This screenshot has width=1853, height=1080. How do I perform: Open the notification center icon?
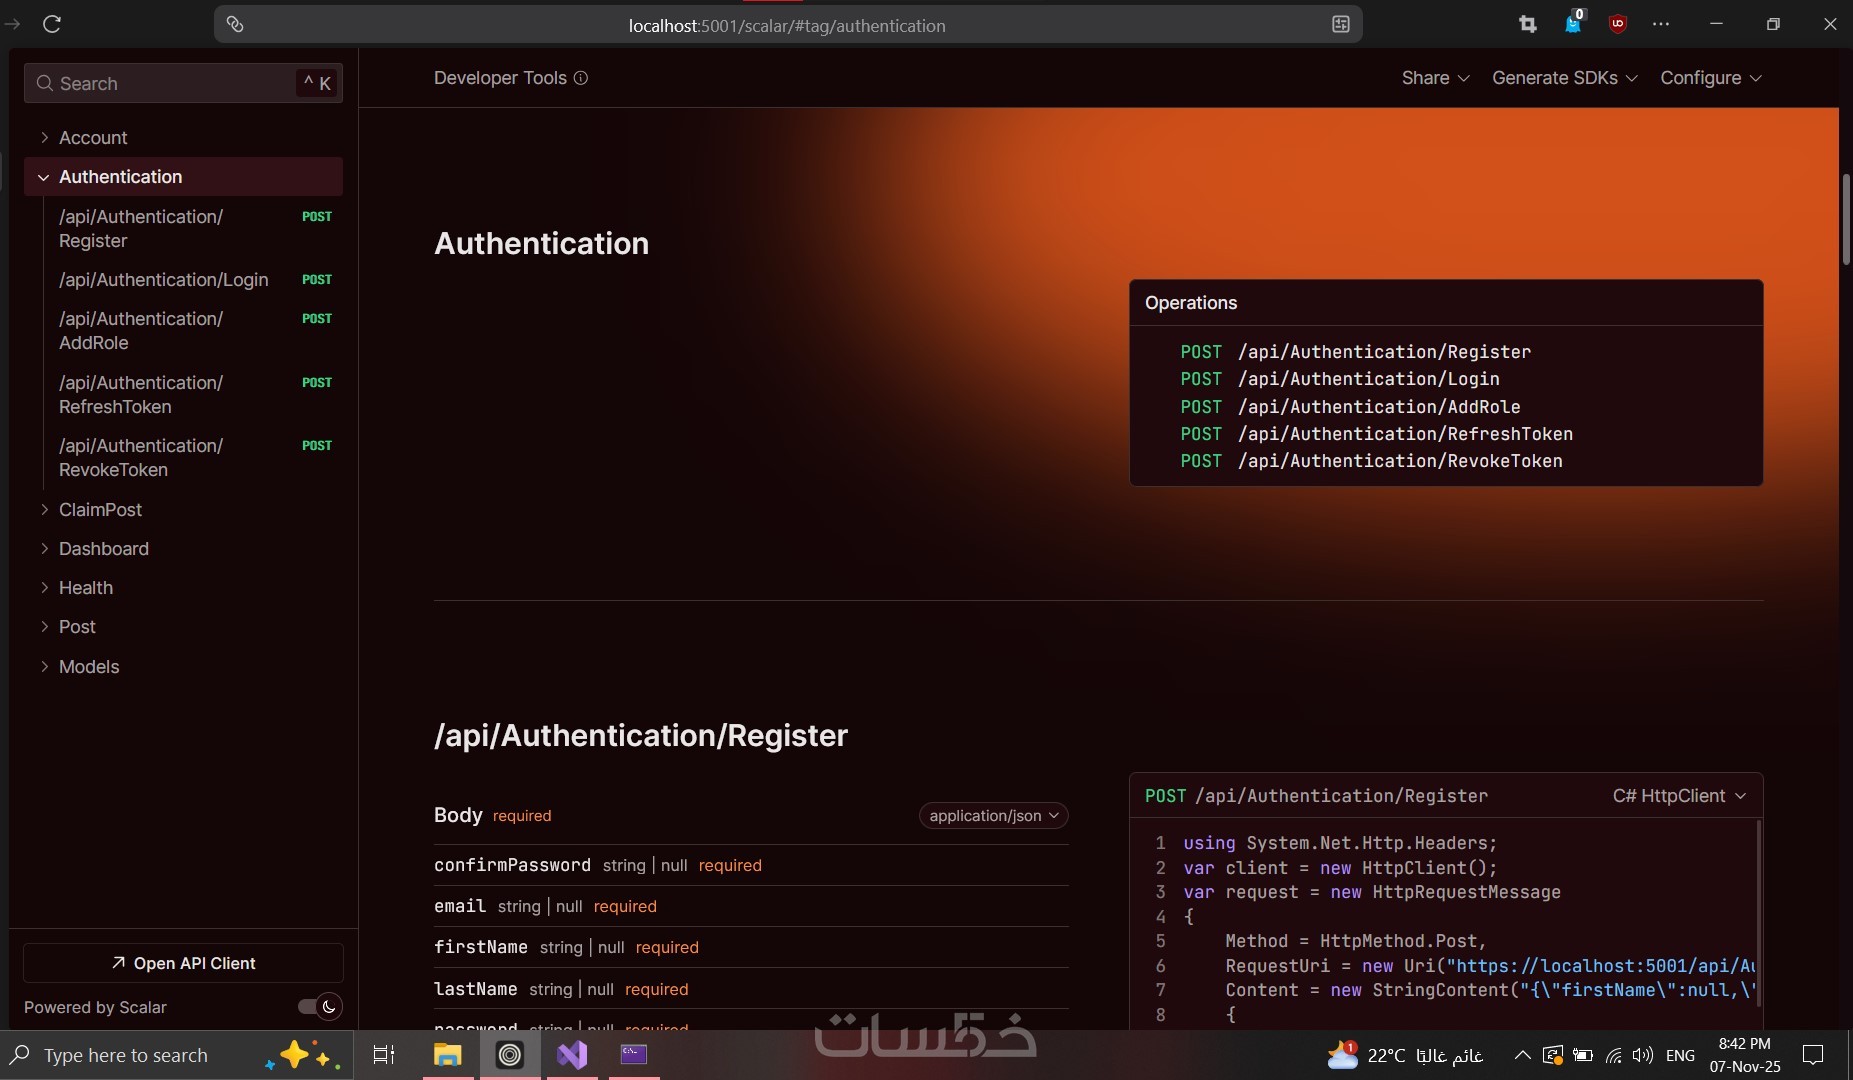pos(1813,1055)
